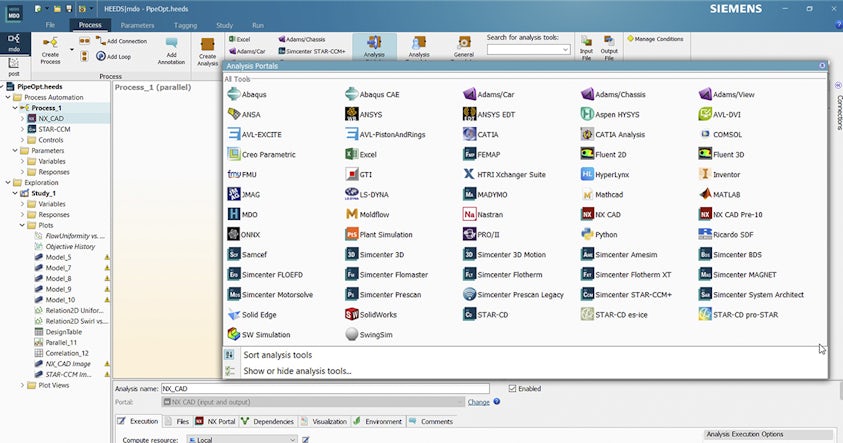Choose the Excel portal in the list
Image resolution: width=843 pixels, height=443 pixels.
coord(361,154)
